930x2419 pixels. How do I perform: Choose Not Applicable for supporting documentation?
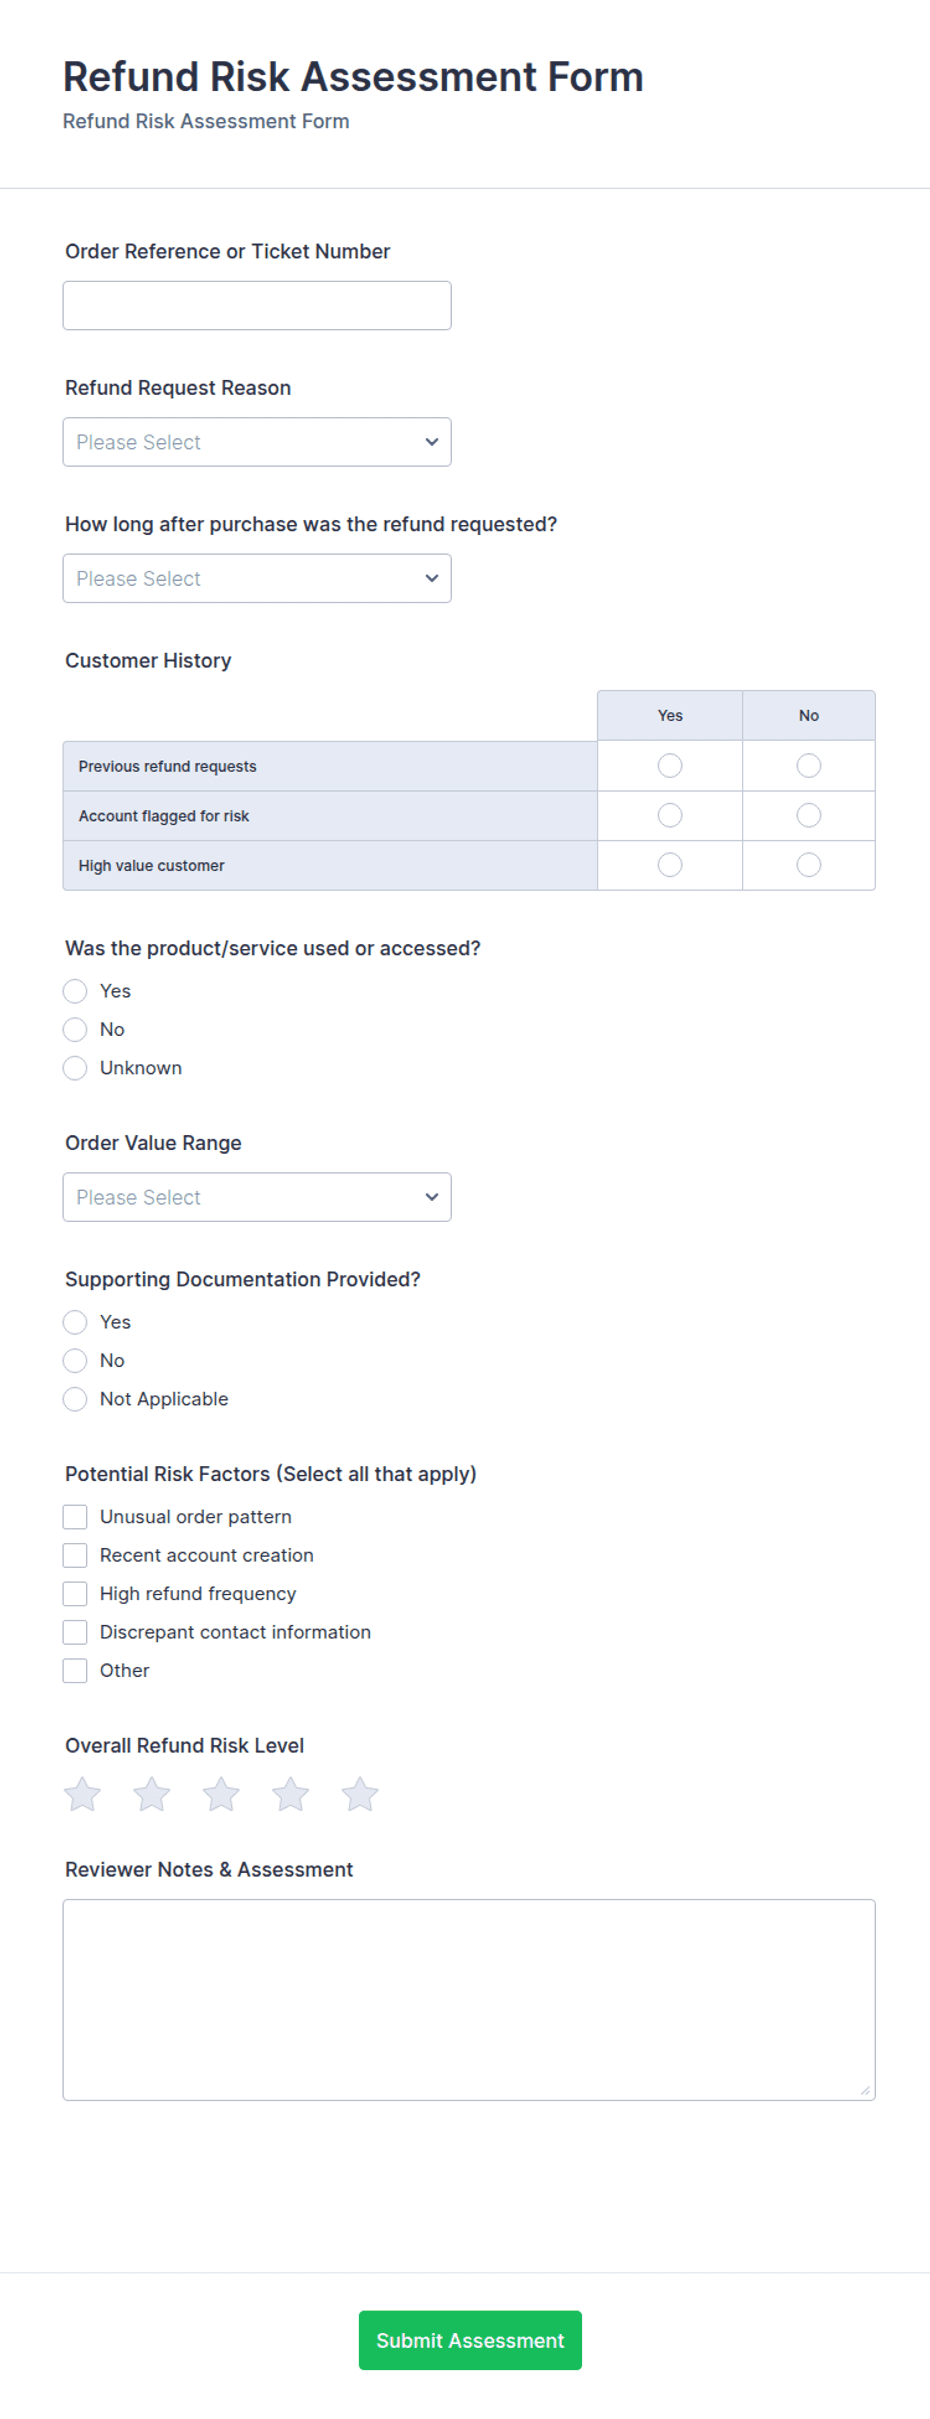[x=75, y=1399]
